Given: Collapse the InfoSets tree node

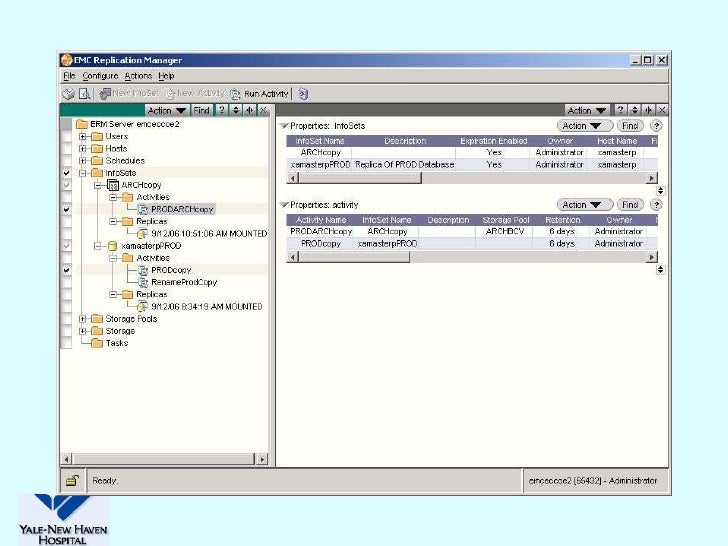Looking at the screenshot, I should point(83,173).
